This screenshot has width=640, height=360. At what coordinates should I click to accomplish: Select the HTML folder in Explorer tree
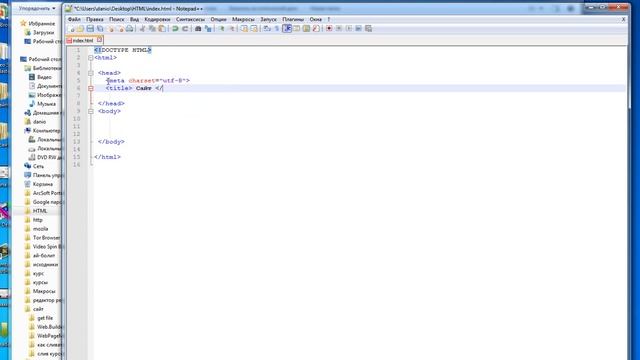point(40,211)
